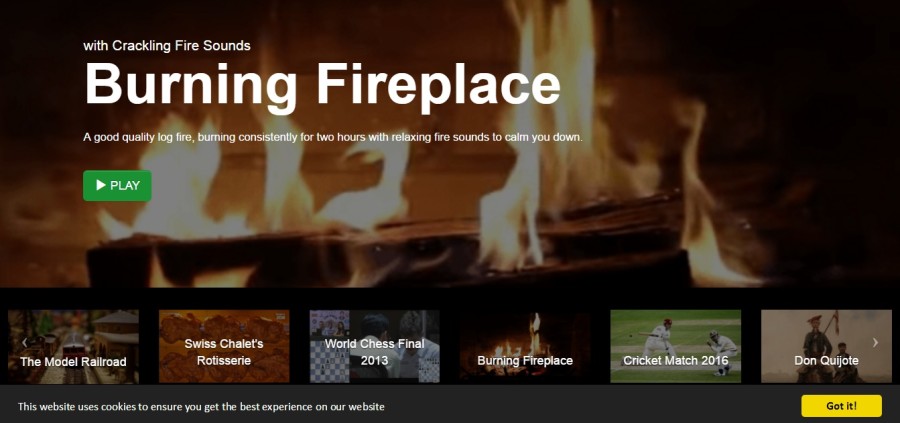Image resolution: width=900 pixels, height=423 pixels.
Task: Dismiss the cookie notice with Got it!
Action: [841, 406]
